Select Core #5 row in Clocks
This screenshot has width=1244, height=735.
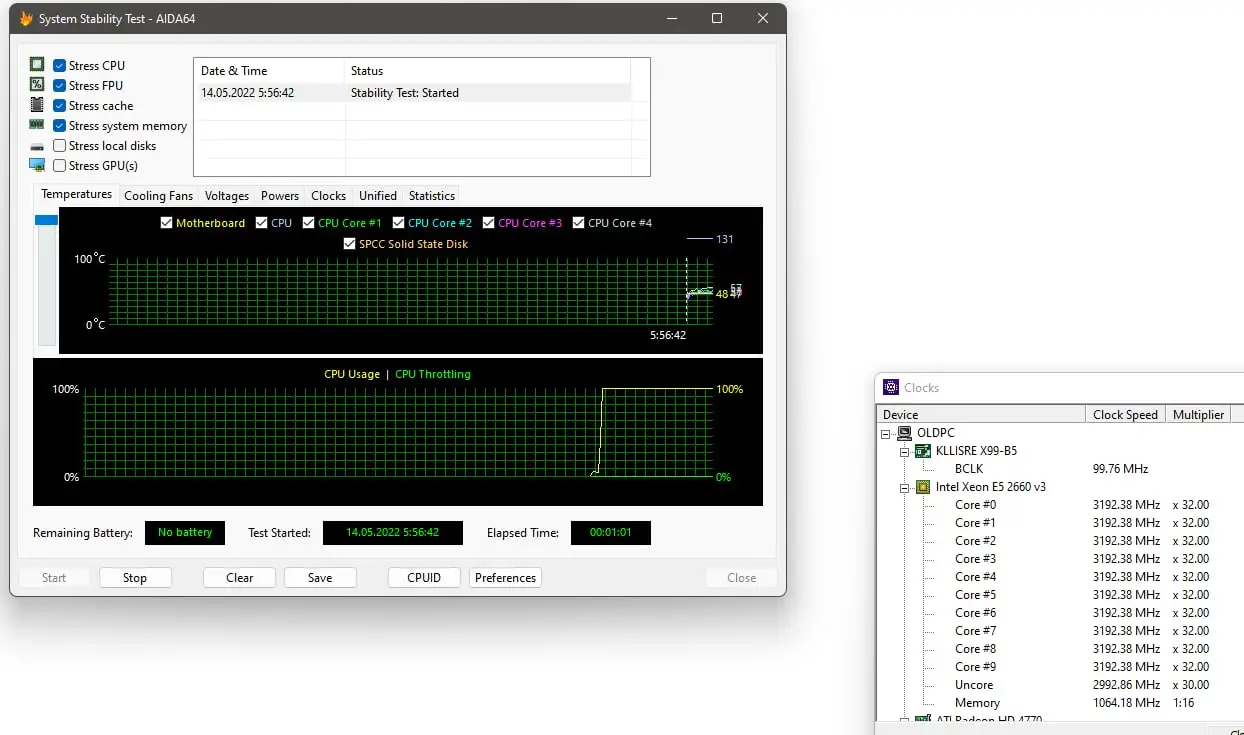(1060, 595)
